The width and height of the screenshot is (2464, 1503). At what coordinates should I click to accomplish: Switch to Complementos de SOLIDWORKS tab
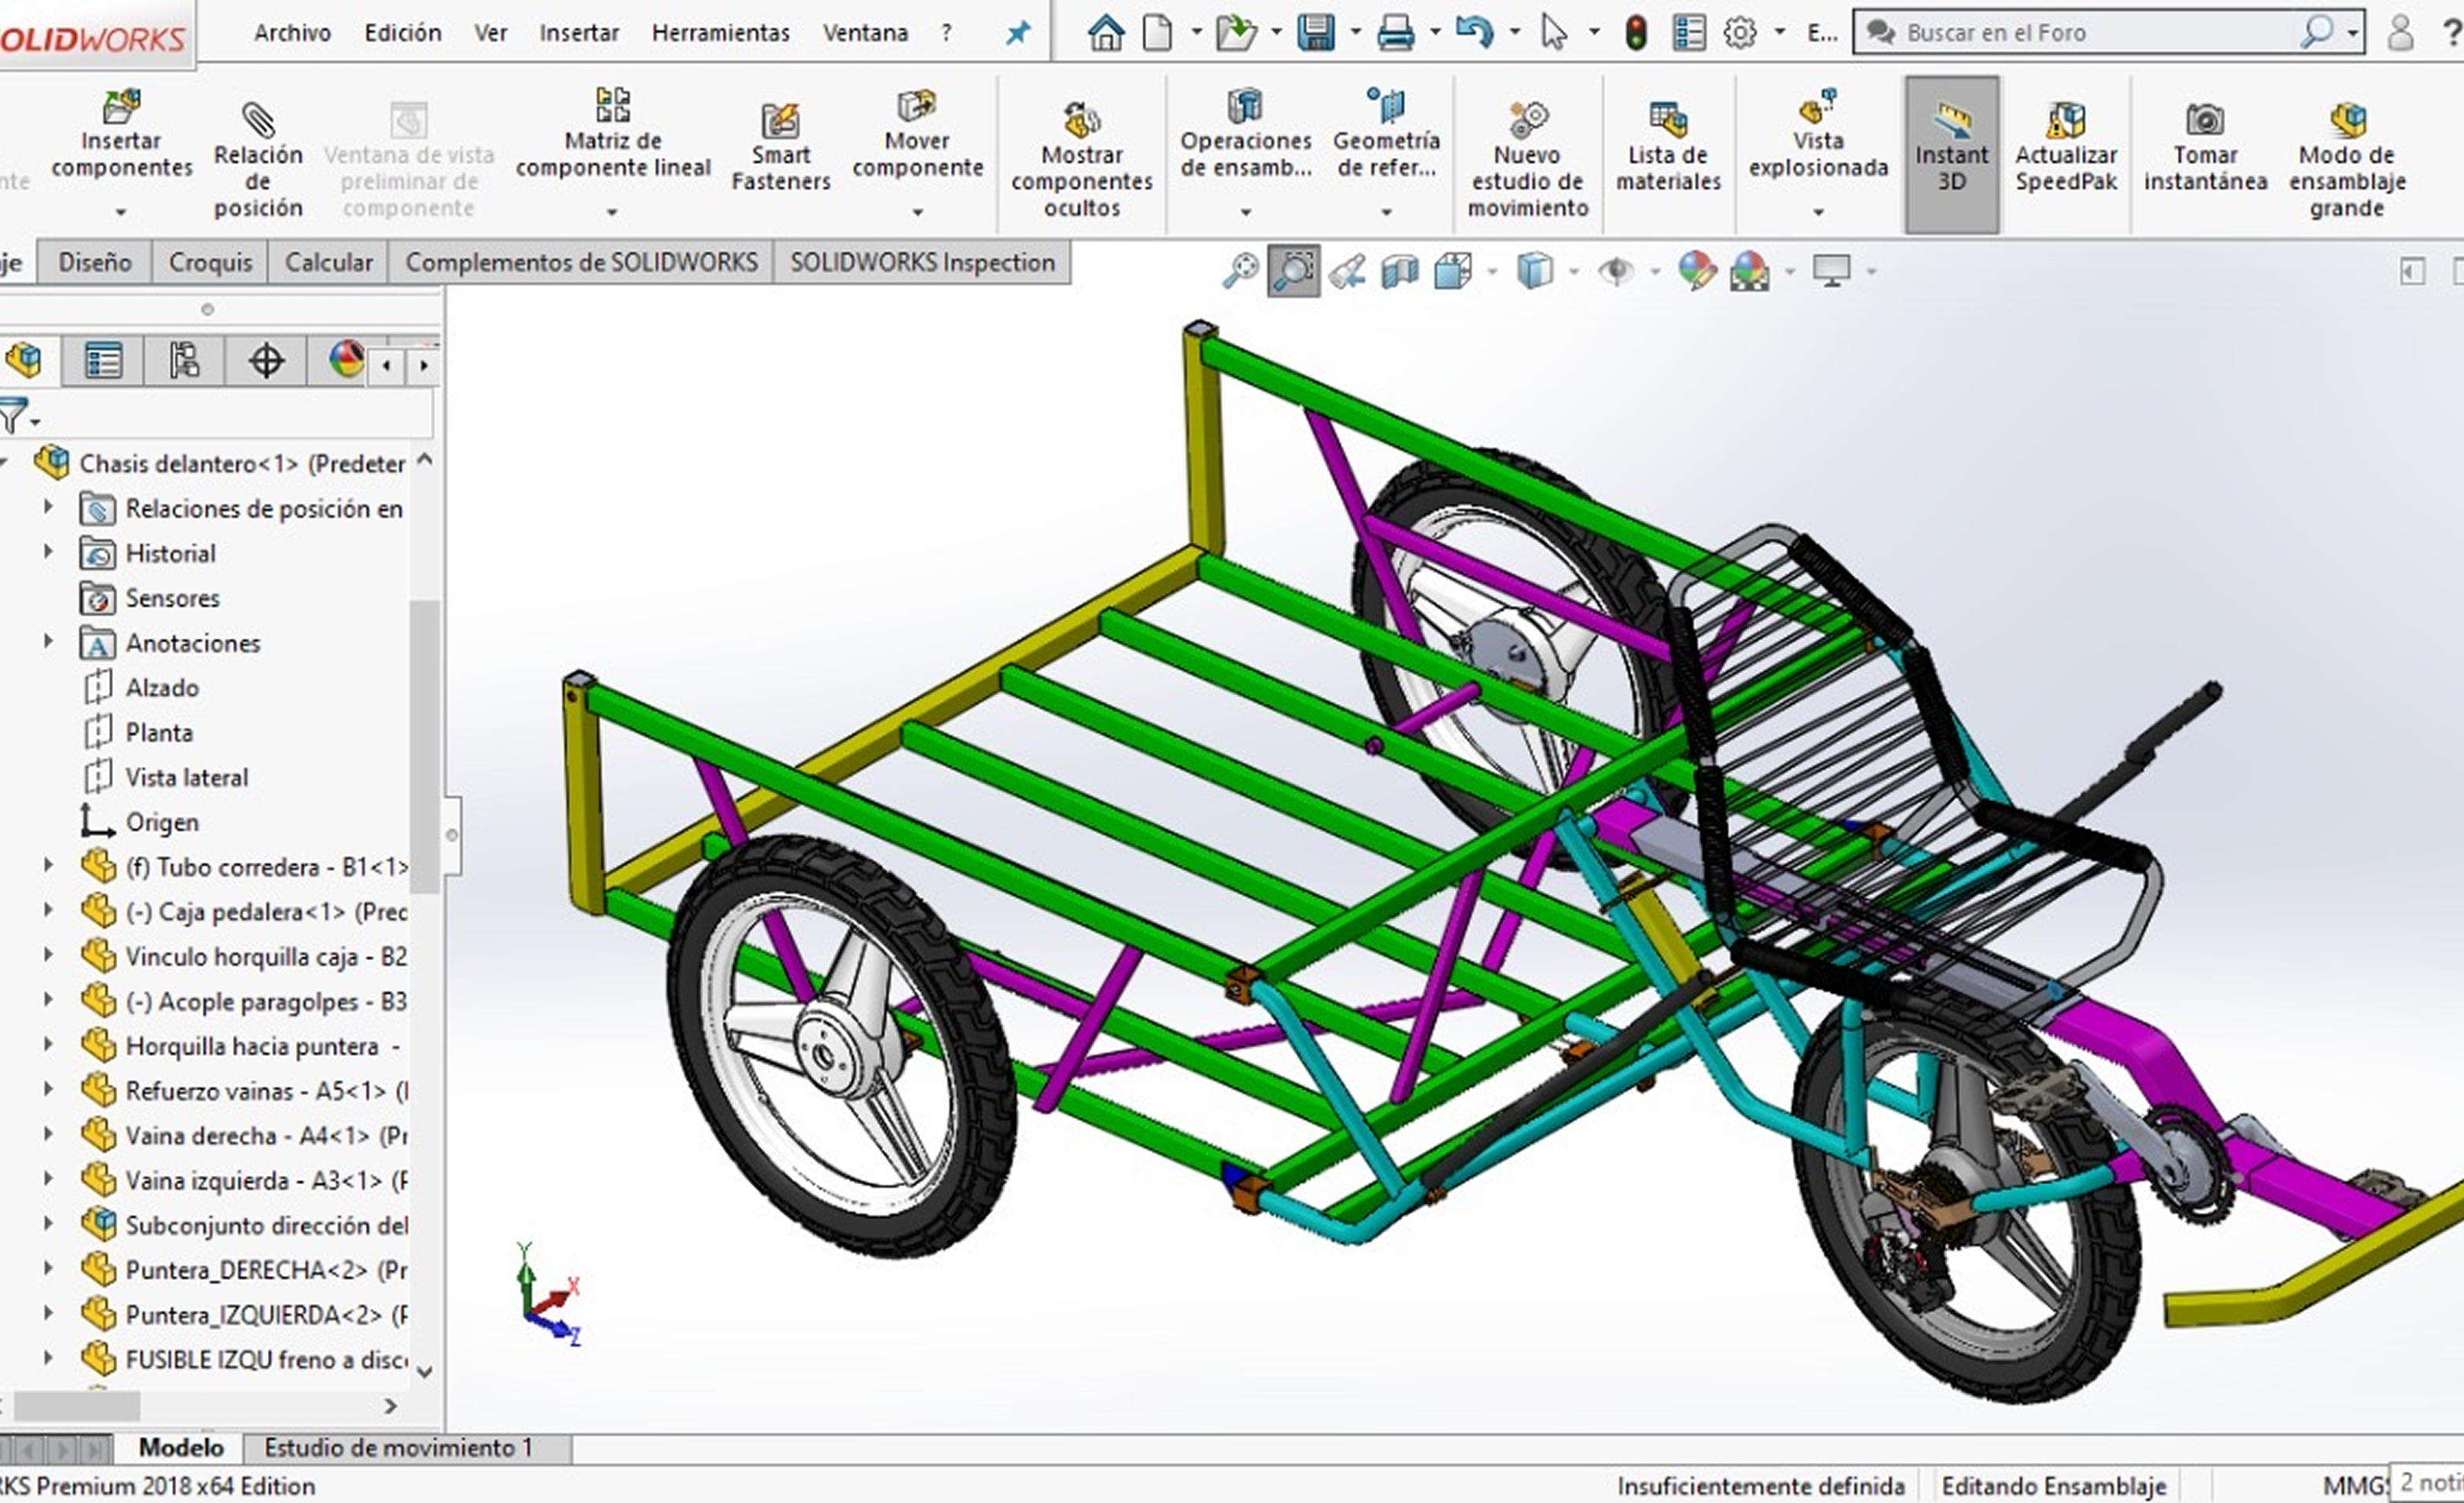[x=581, y=262]
